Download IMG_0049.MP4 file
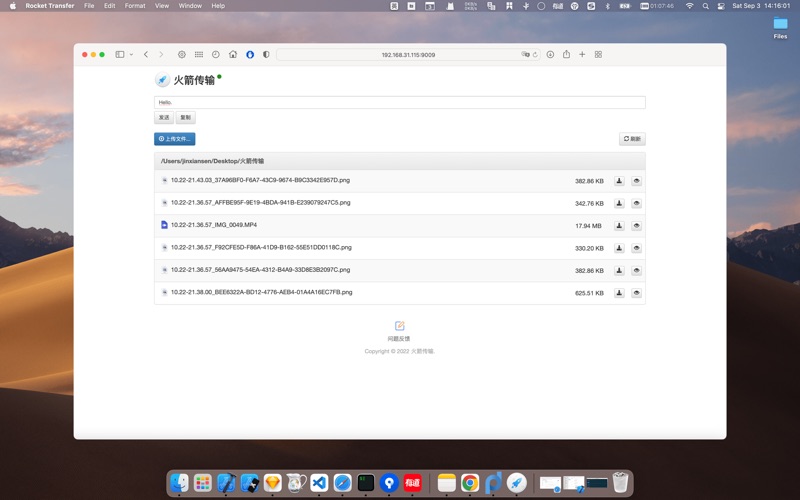Image resolution: width=800 pixels, height=500 pixels. coord(619,226)
